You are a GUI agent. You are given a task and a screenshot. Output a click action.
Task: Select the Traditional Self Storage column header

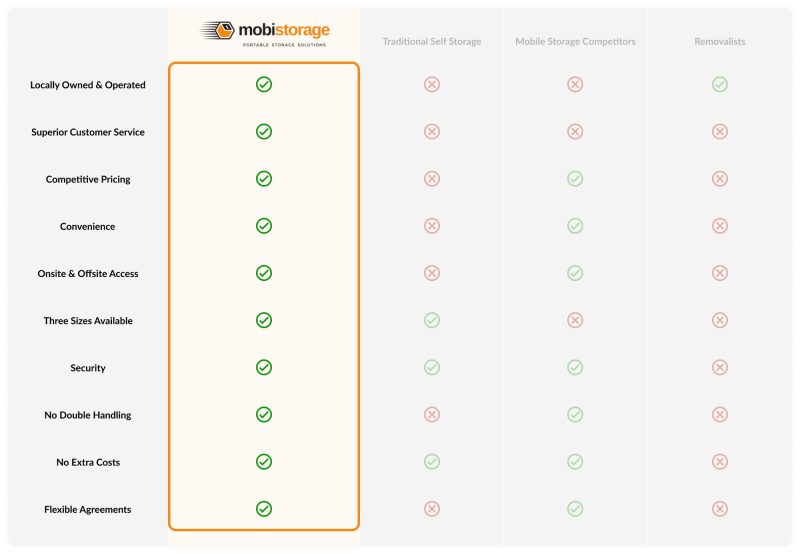pos(431,42)
